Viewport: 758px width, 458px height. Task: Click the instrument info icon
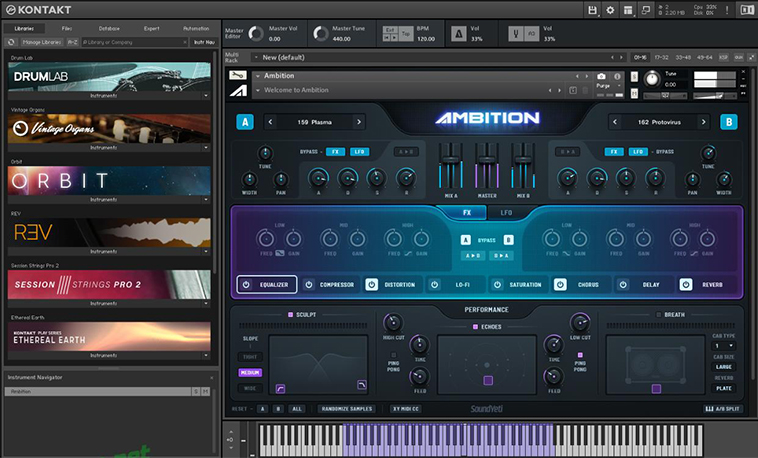[x=617, y=76]
